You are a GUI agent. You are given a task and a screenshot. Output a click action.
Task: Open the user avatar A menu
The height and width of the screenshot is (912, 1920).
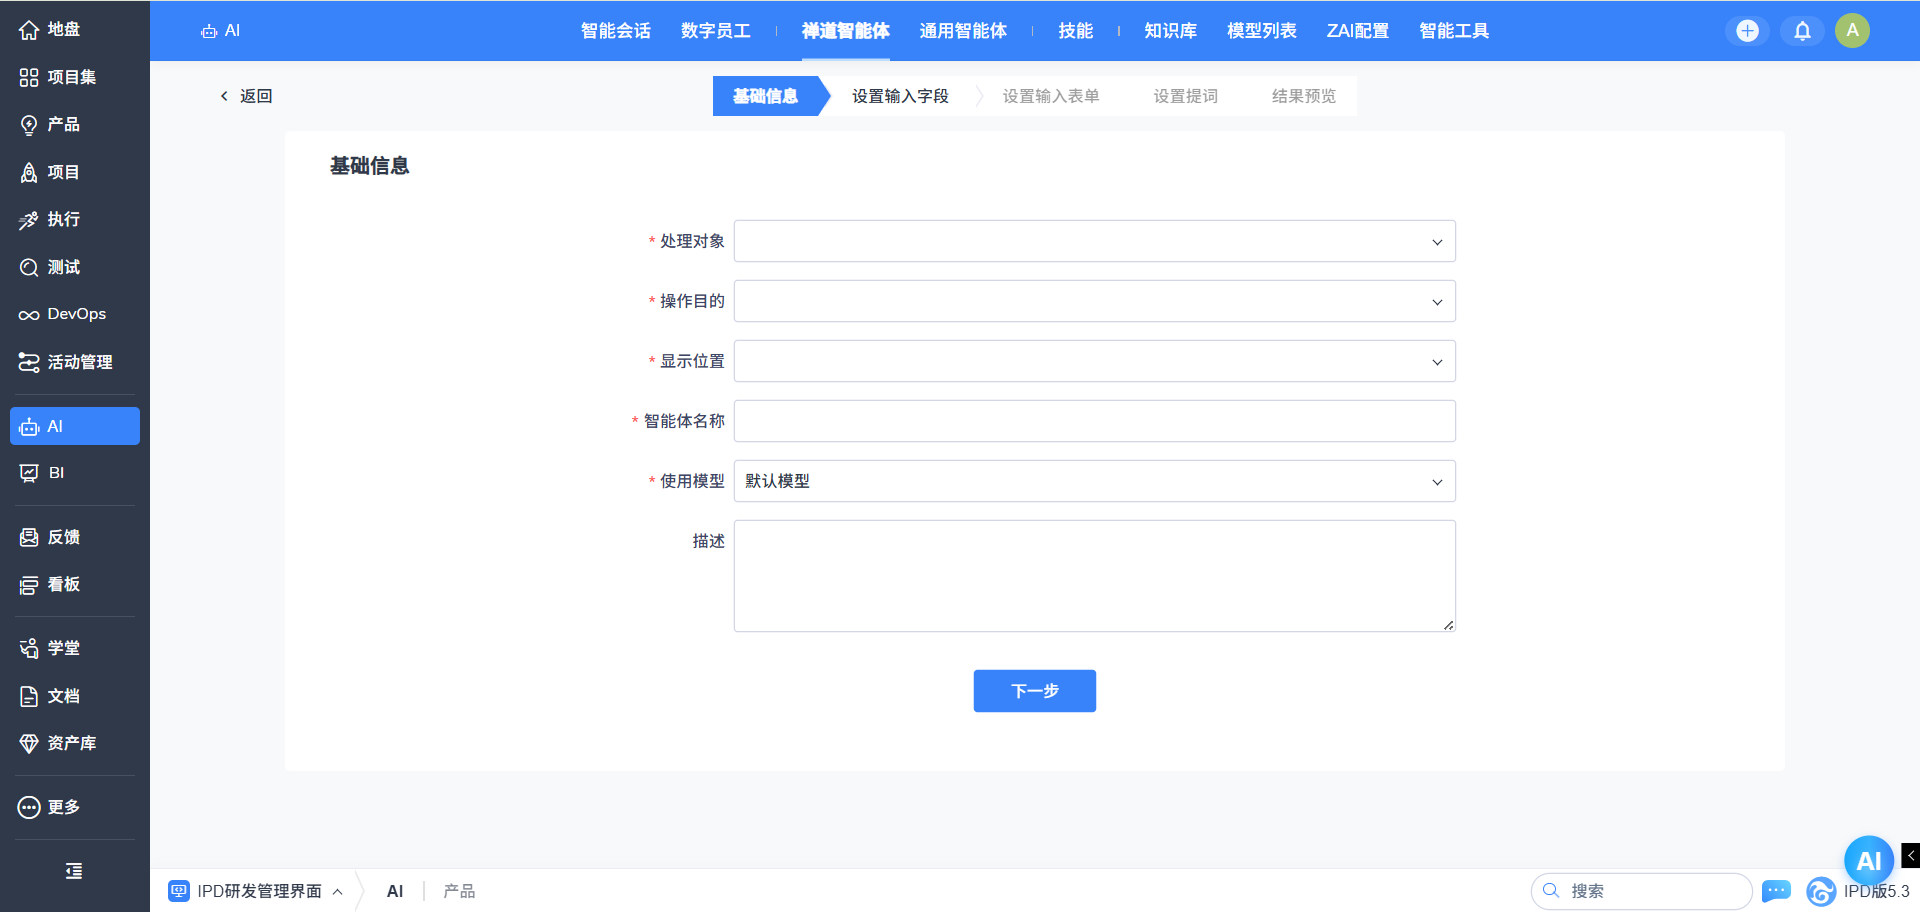(1852, 31)
